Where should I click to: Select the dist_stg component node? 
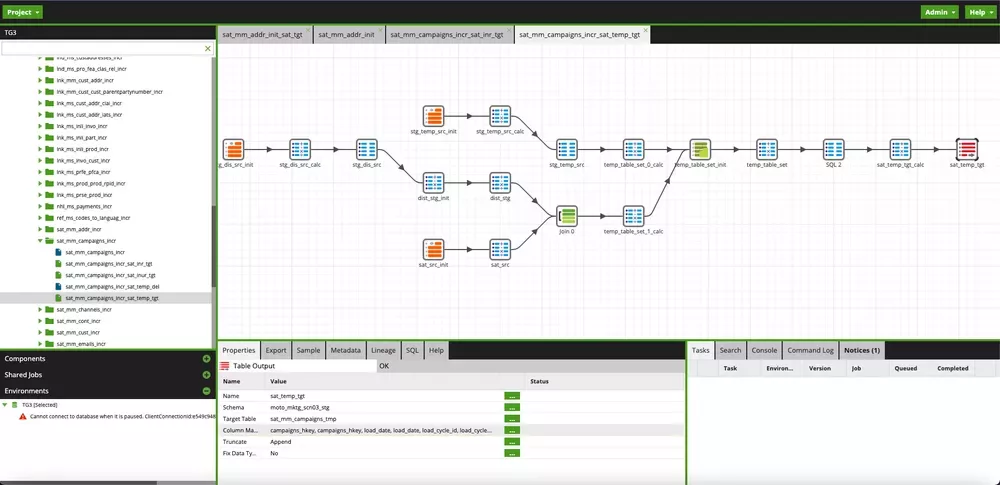tap(500, 183)
